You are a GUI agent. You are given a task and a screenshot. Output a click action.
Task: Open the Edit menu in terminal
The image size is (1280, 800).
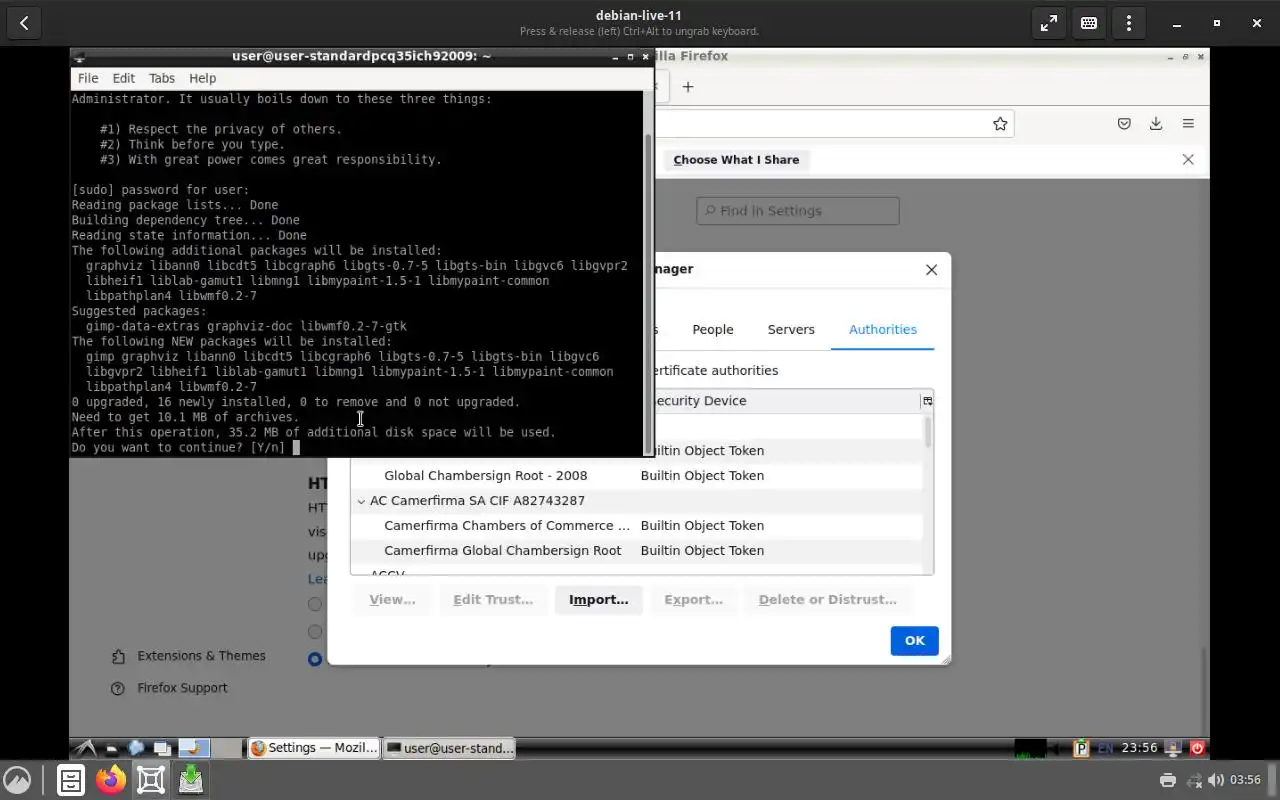pos(123,78)
